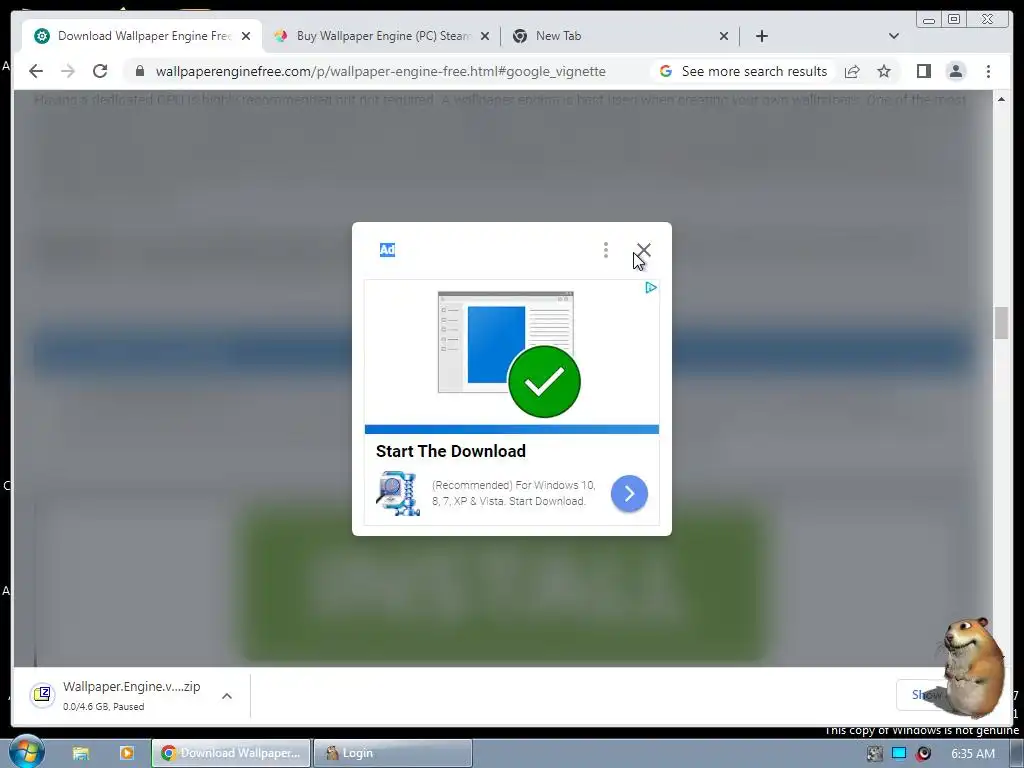This screenshot has width=1024, height=768.
Task: Click the browser forward arrow
Action: tap(68, 71)
